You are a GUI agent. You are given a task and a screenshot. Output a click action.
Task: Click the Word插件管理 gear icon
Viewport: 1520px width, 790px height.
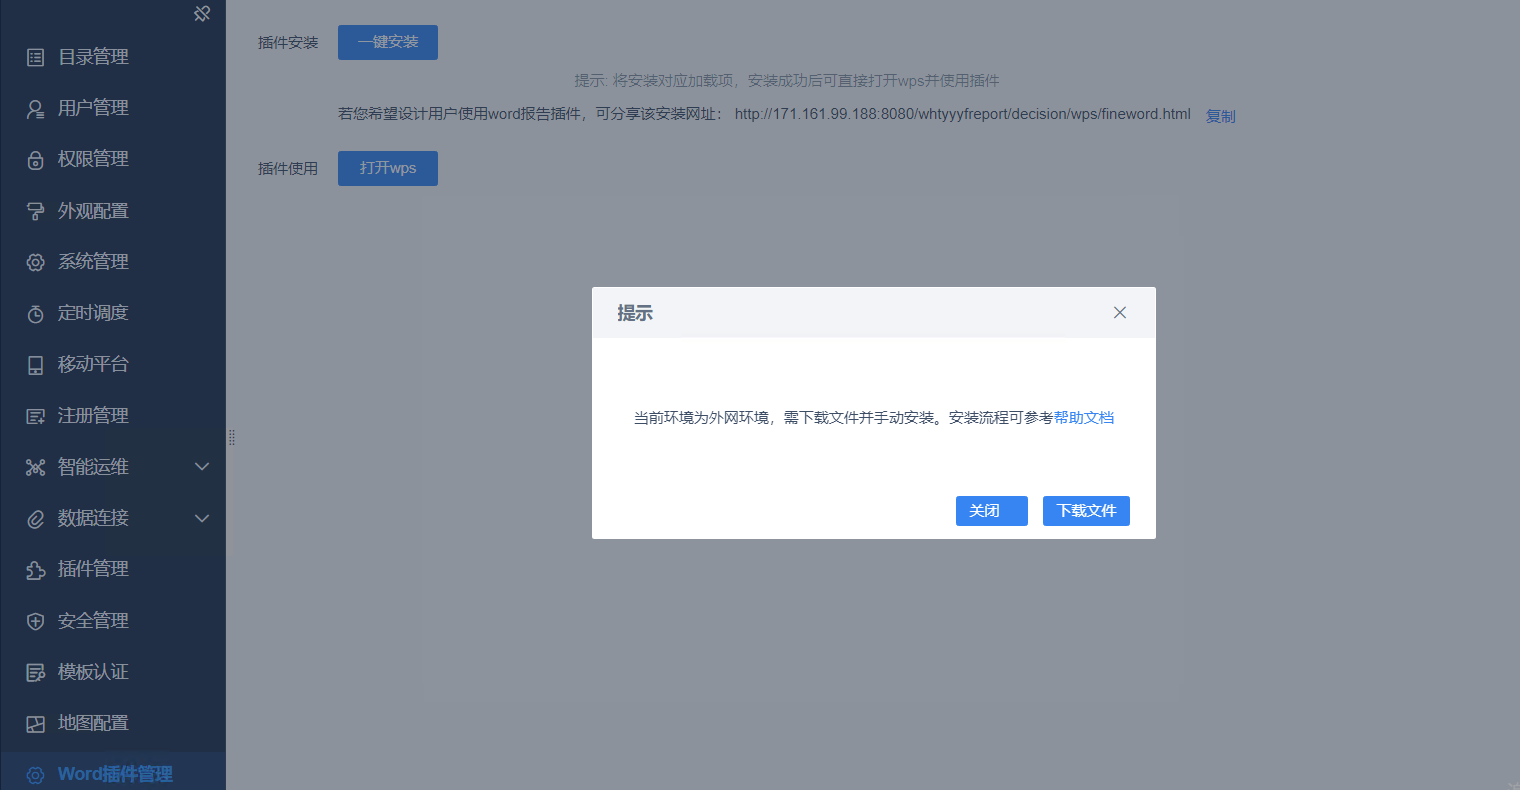coord(35,775)
